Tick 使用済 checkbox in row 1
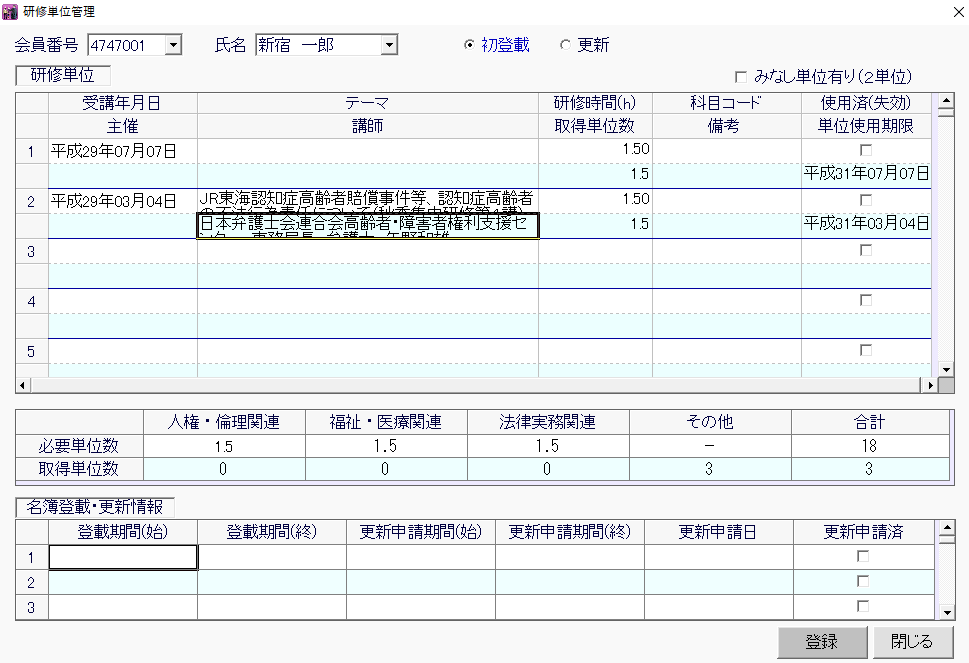Screen dimensions: 969x663 point(866,150)
